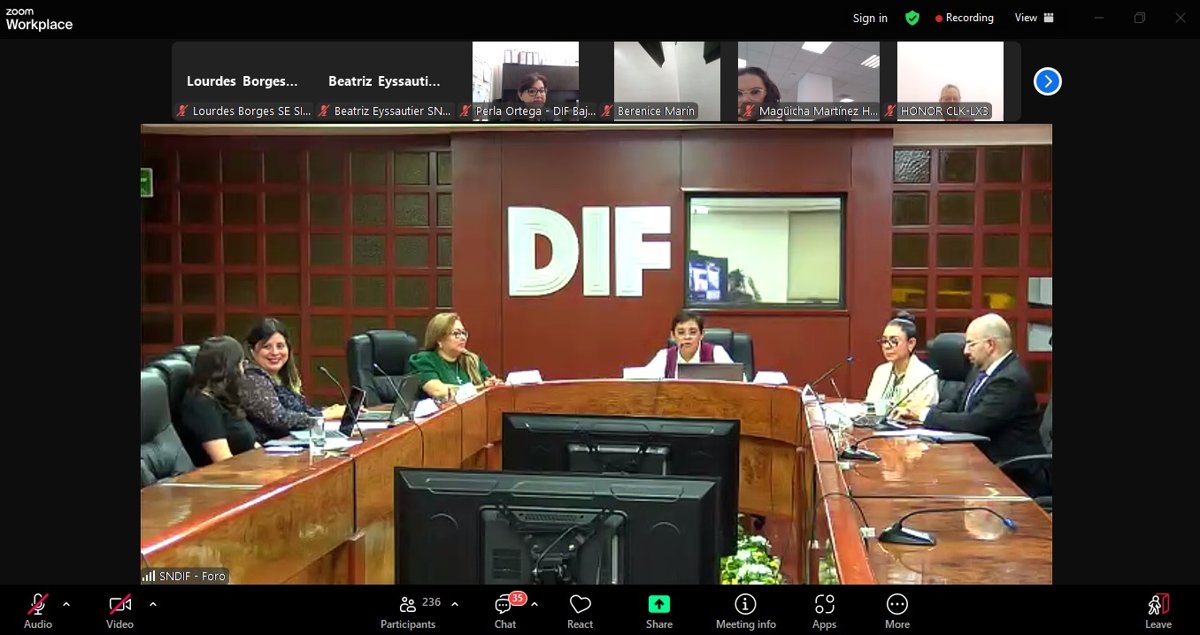Open Meeting info
1200x635 pixels.
point(745,610)
